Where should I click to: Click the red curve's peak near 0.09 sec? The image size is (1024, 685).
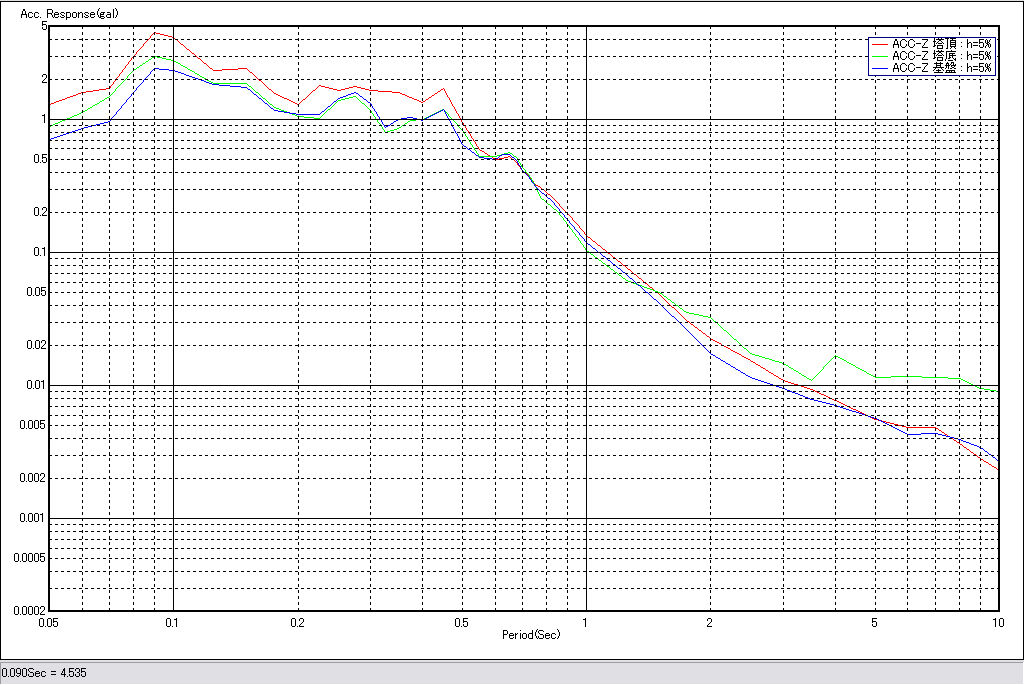coord(154,32)
